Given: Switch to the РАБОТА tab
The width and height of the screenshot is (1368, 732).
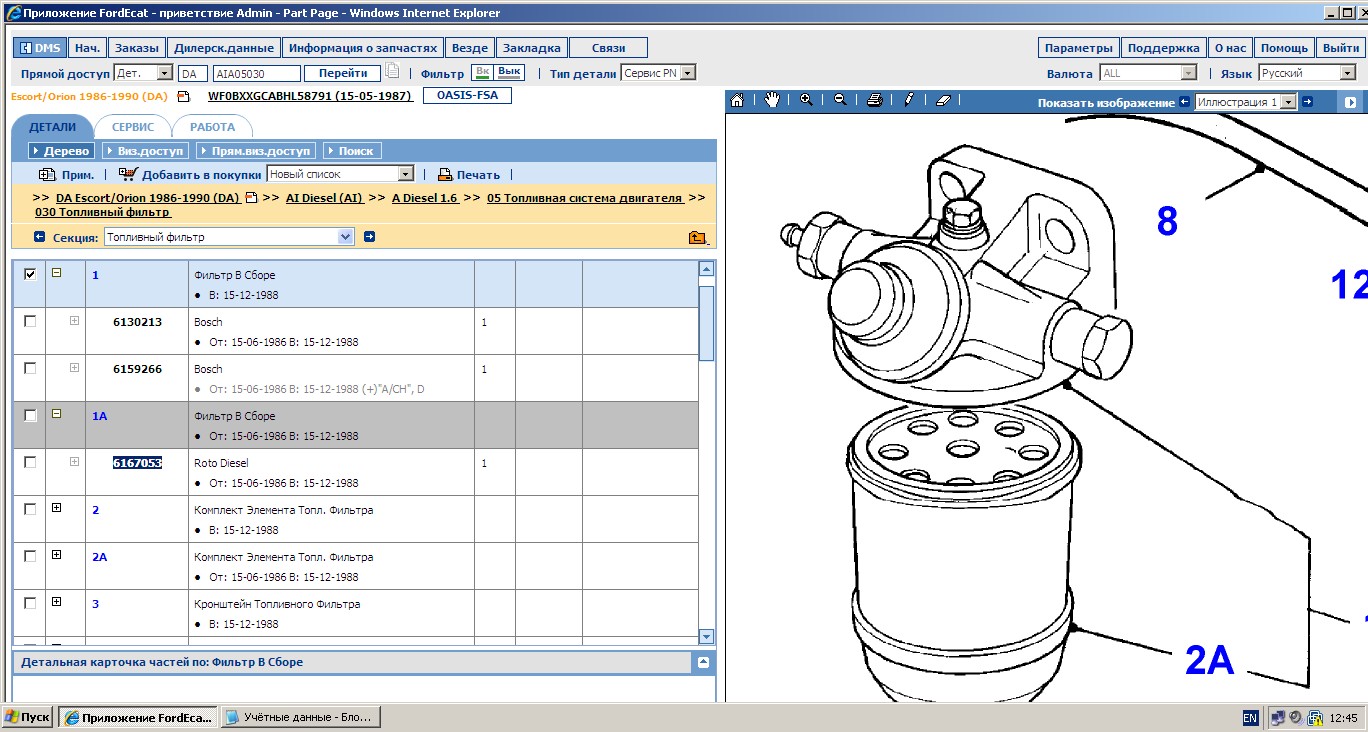Looking at the screenshot, I should pos(212,127).
